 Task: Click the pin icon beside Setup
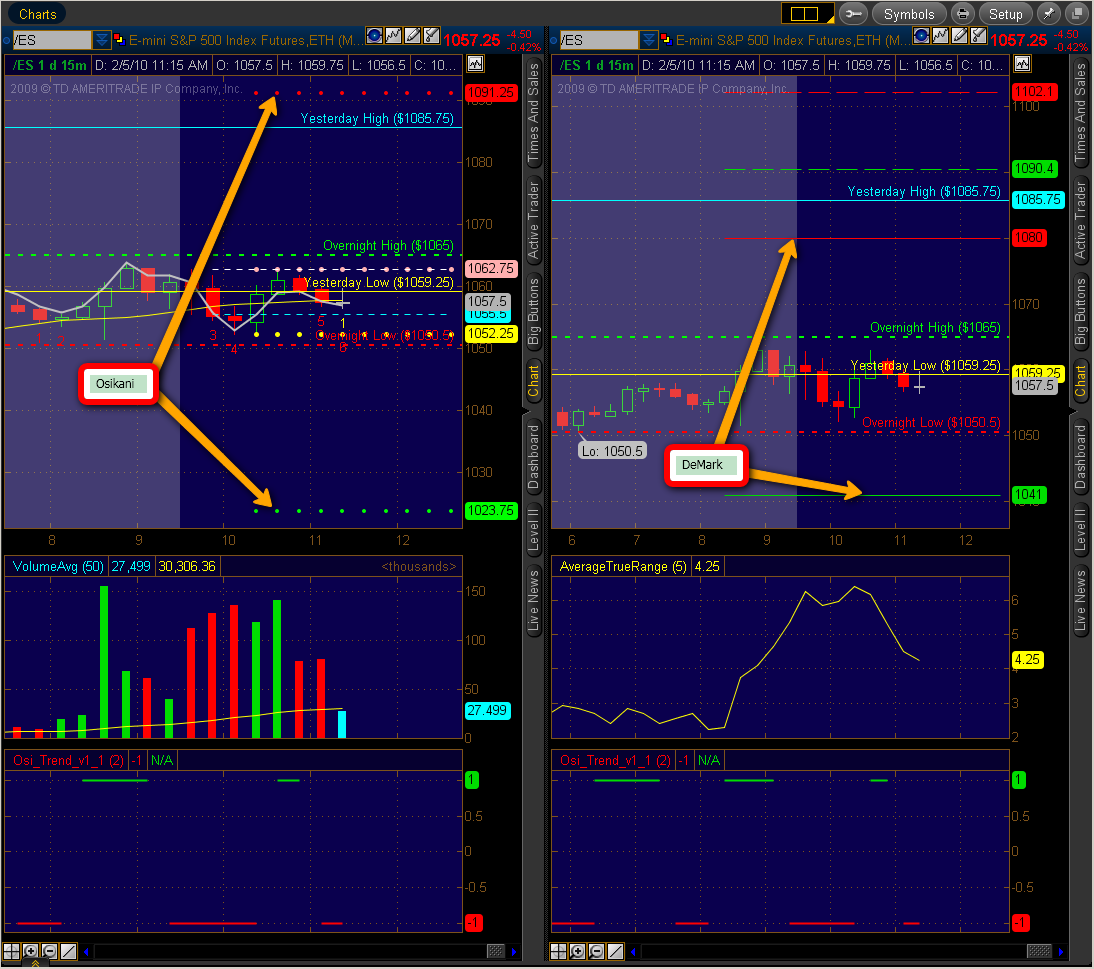tap(1048, 14)
